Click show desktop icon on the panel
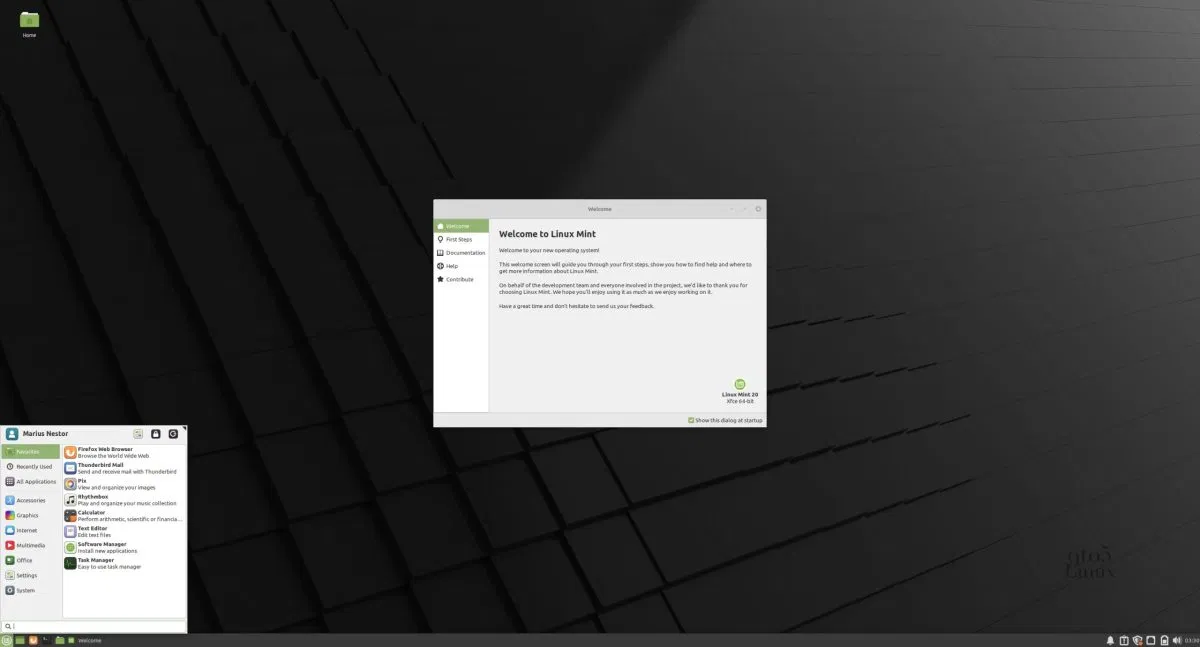1200x647 pixels. point(20,640)
